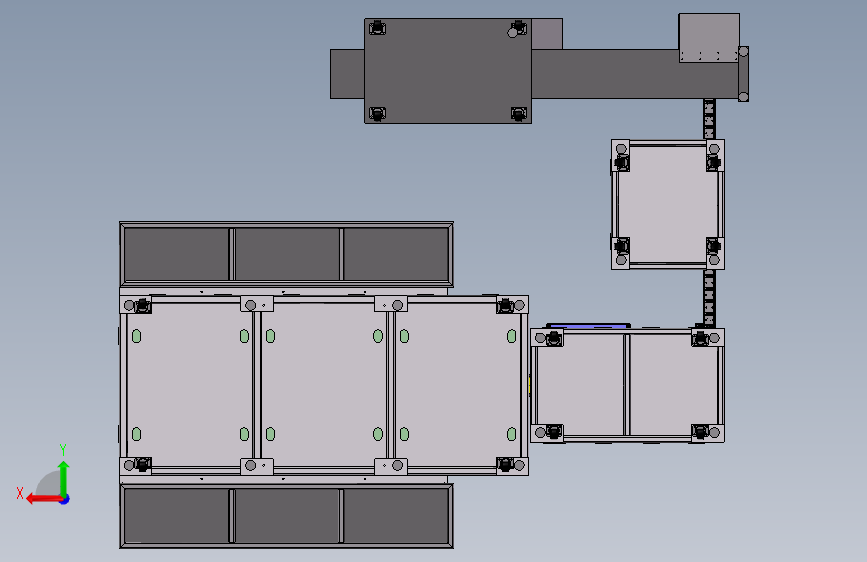Select the left compartment of the upper dark tray

click(176, 254)
